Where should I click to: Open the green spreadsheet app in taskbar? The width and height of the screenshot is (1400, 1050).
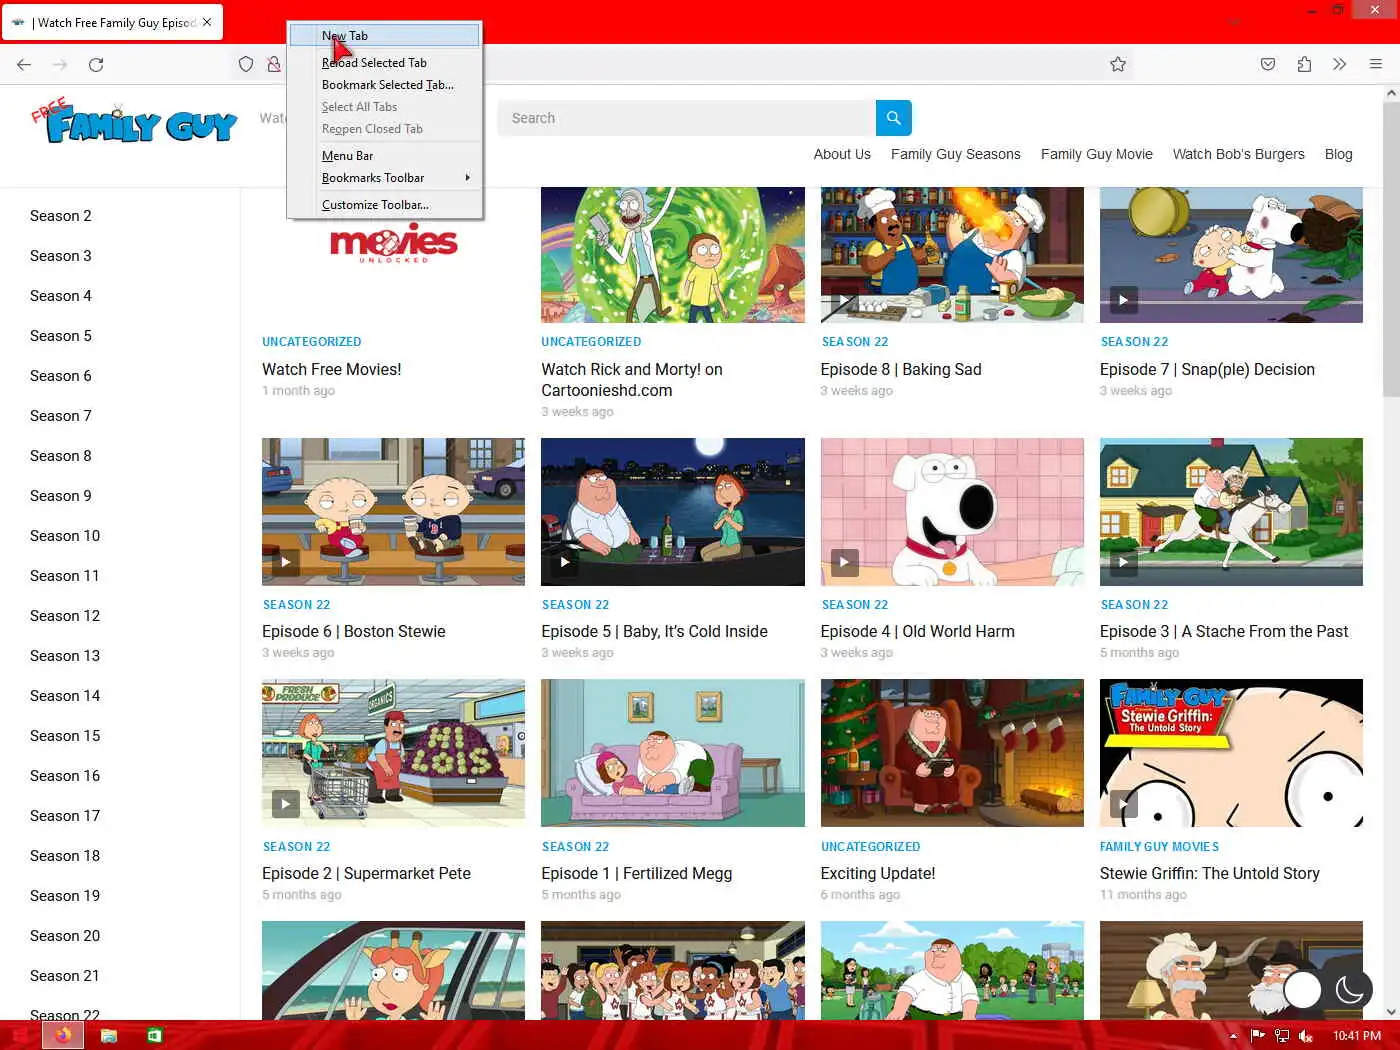pos(154,1035)
